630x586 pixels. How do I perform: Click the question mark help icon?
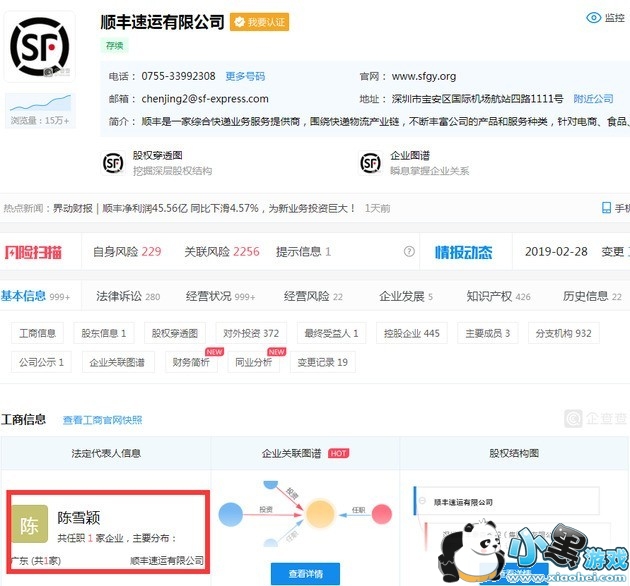coord(409,252)
